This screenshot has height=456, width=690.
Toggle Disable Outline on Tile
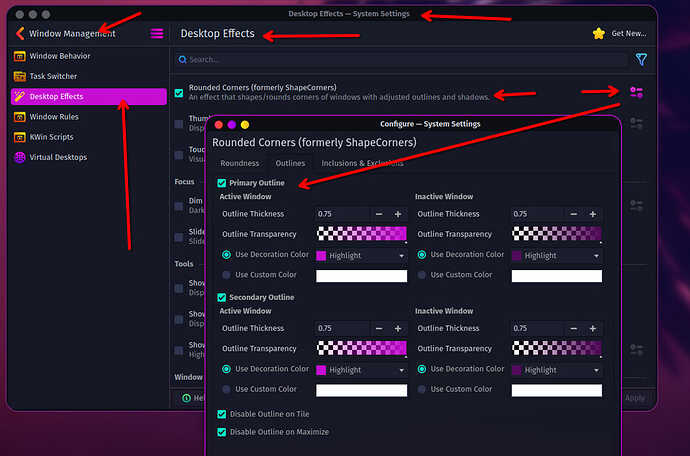(221, 414)
